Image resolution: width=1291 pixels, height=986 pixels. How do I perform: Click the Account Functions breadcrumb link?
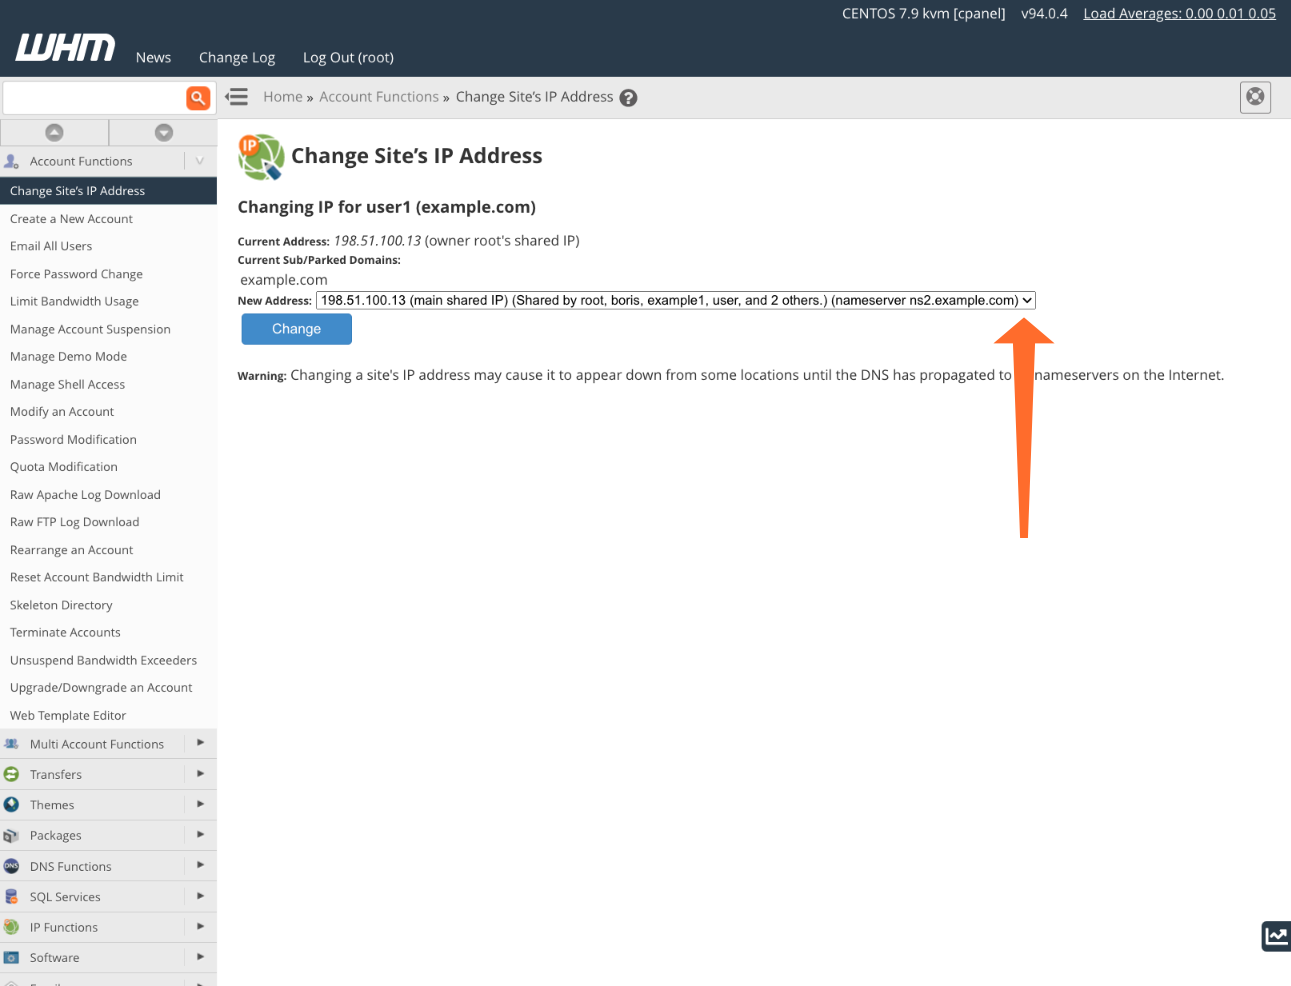click(379, 97)
